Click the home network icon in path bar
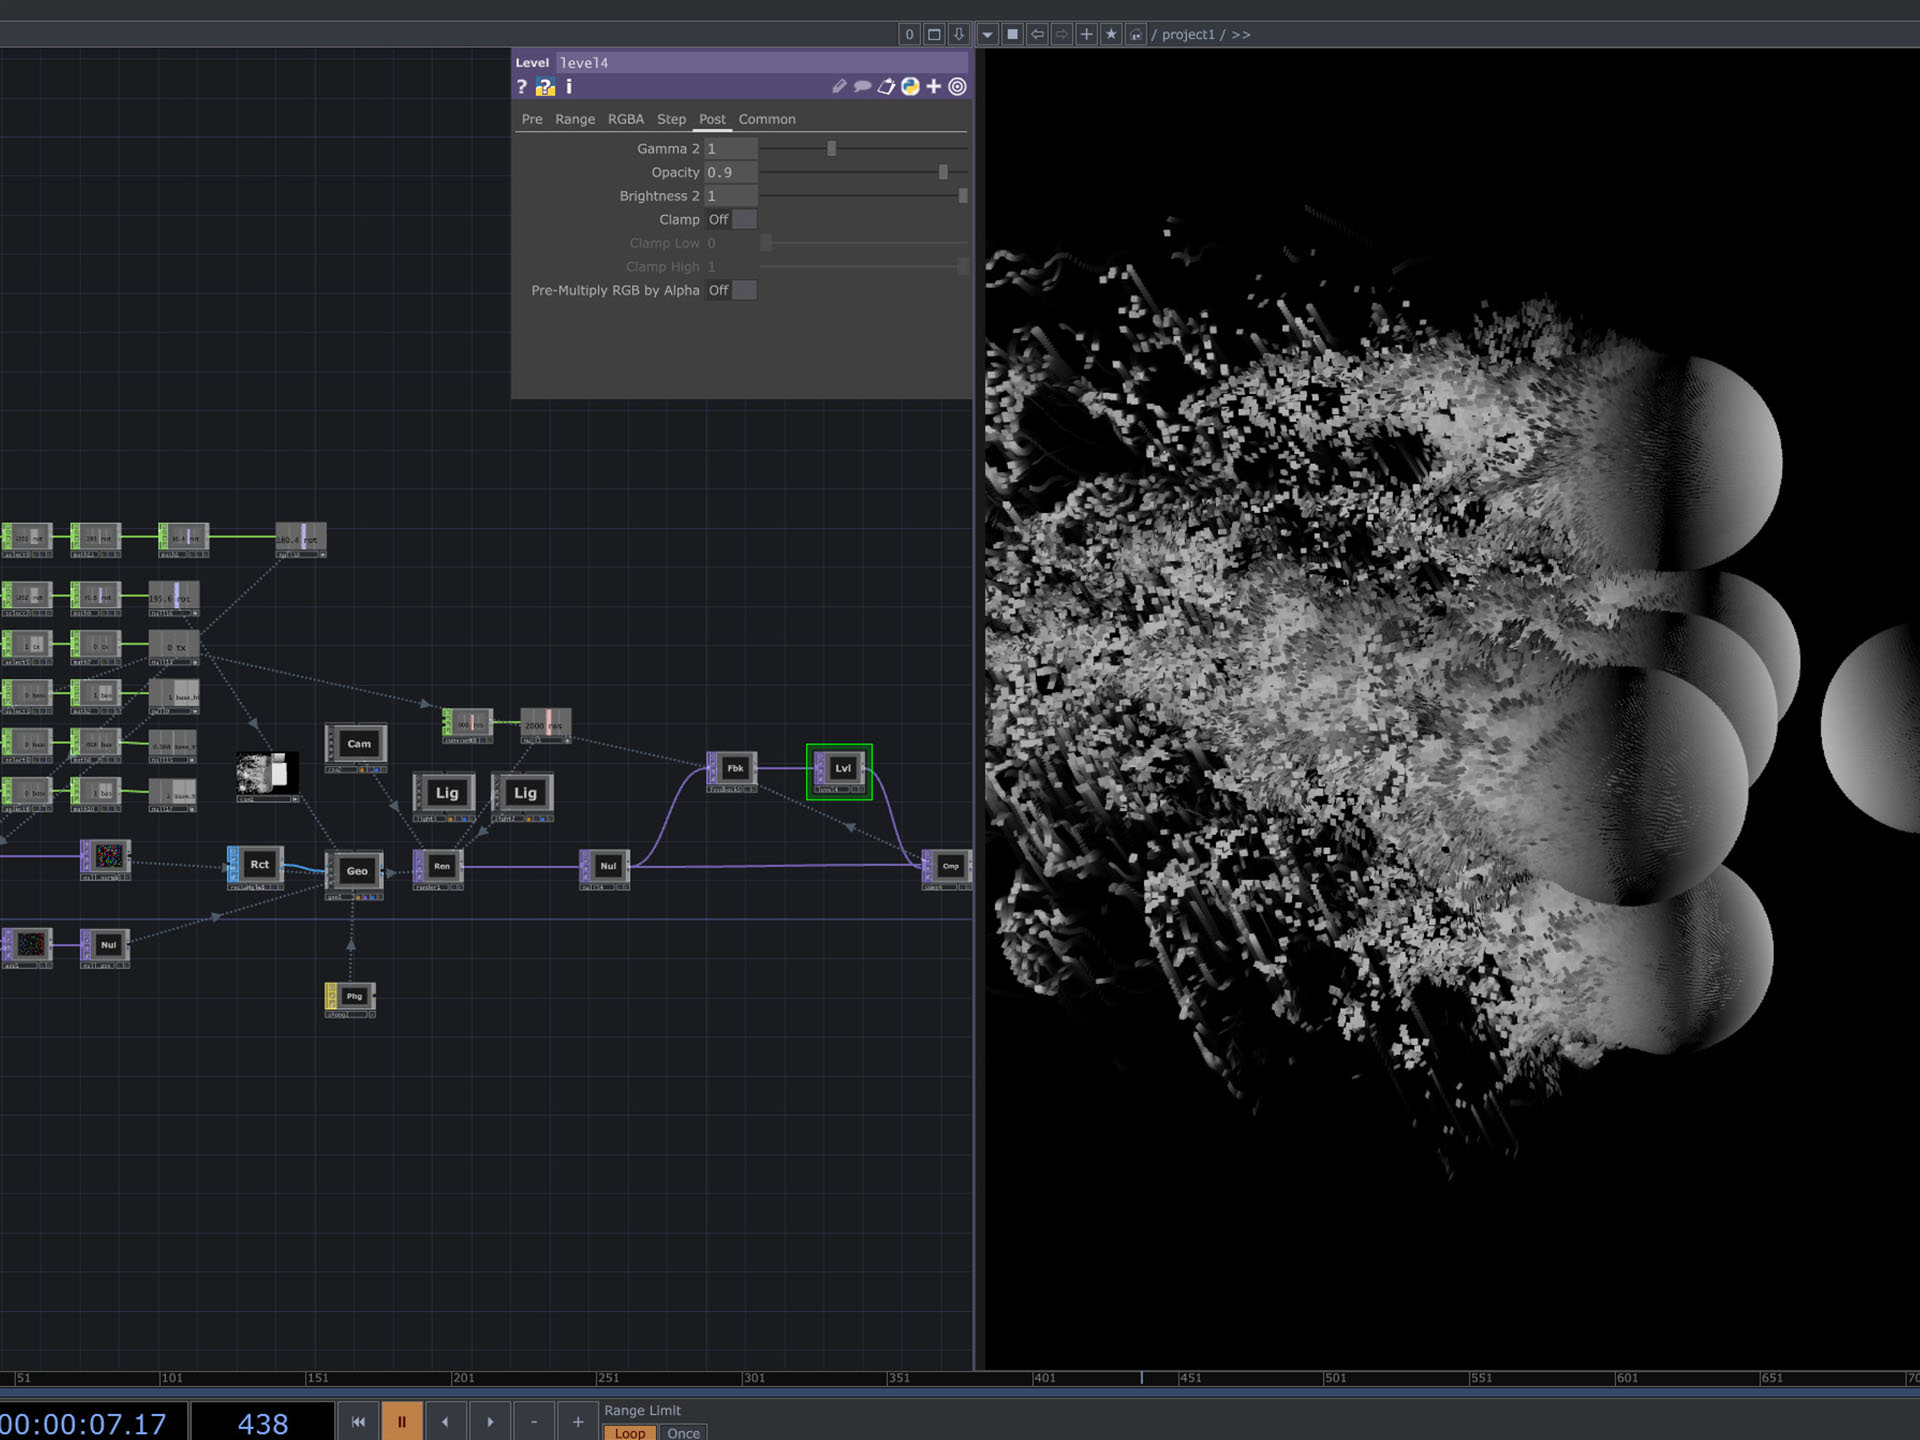This screenshot has height=1440, width=1920. click(1135, 34)
